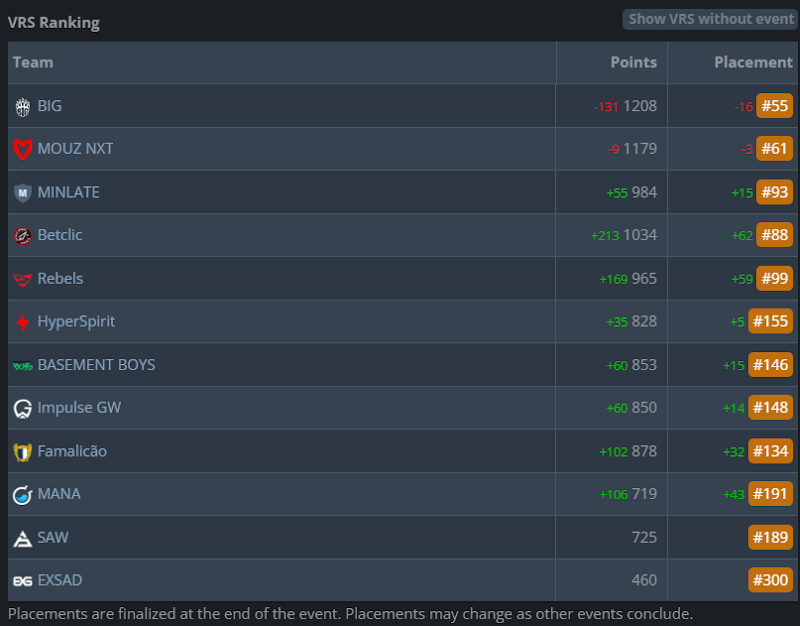Toggle Show VRS without event
Image resolution: width=800 pixels, height=626 pixels.
[710, 19]
